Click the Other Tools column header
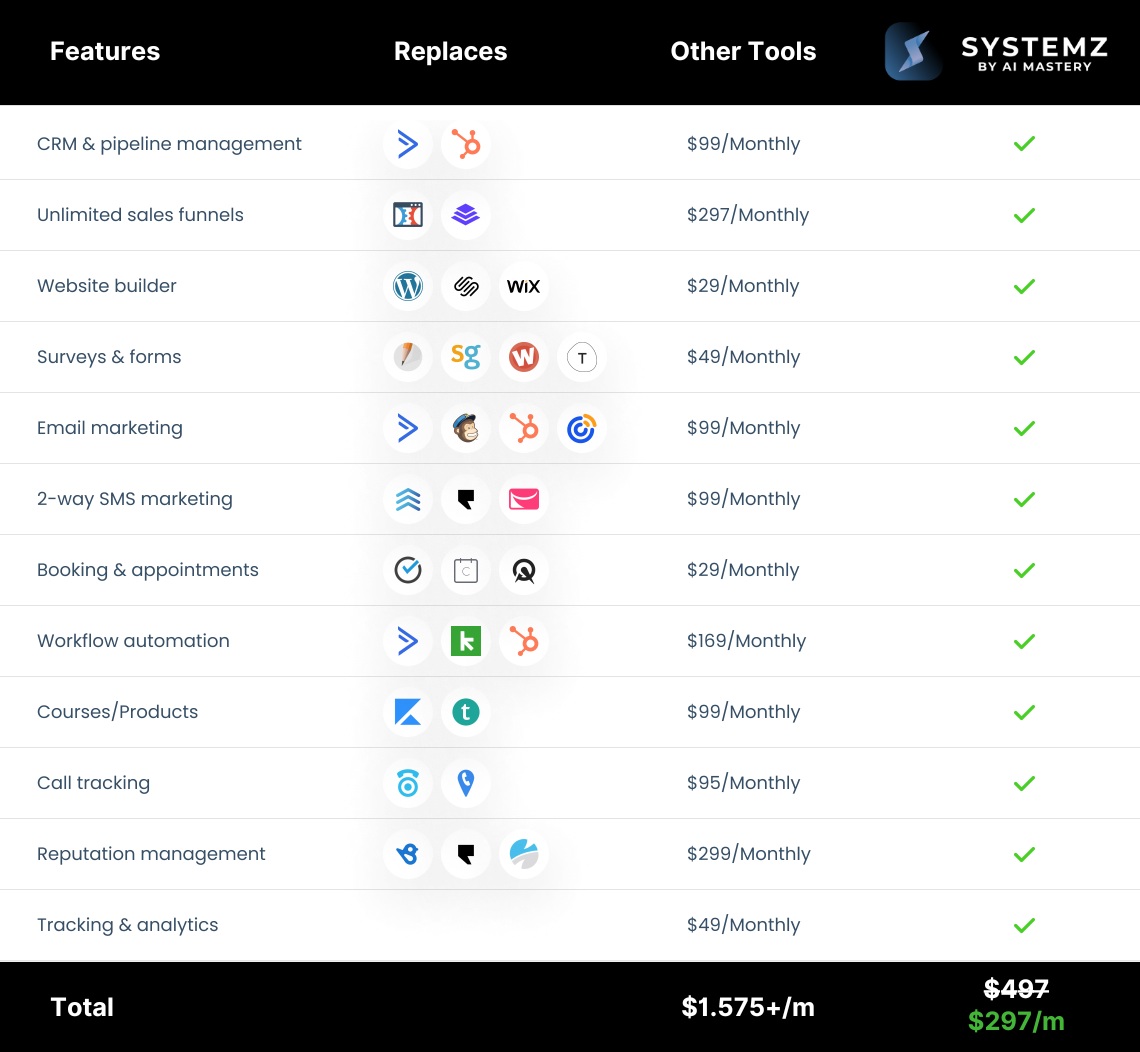This screenshot has height=1052, width=1140. [743, 52]
